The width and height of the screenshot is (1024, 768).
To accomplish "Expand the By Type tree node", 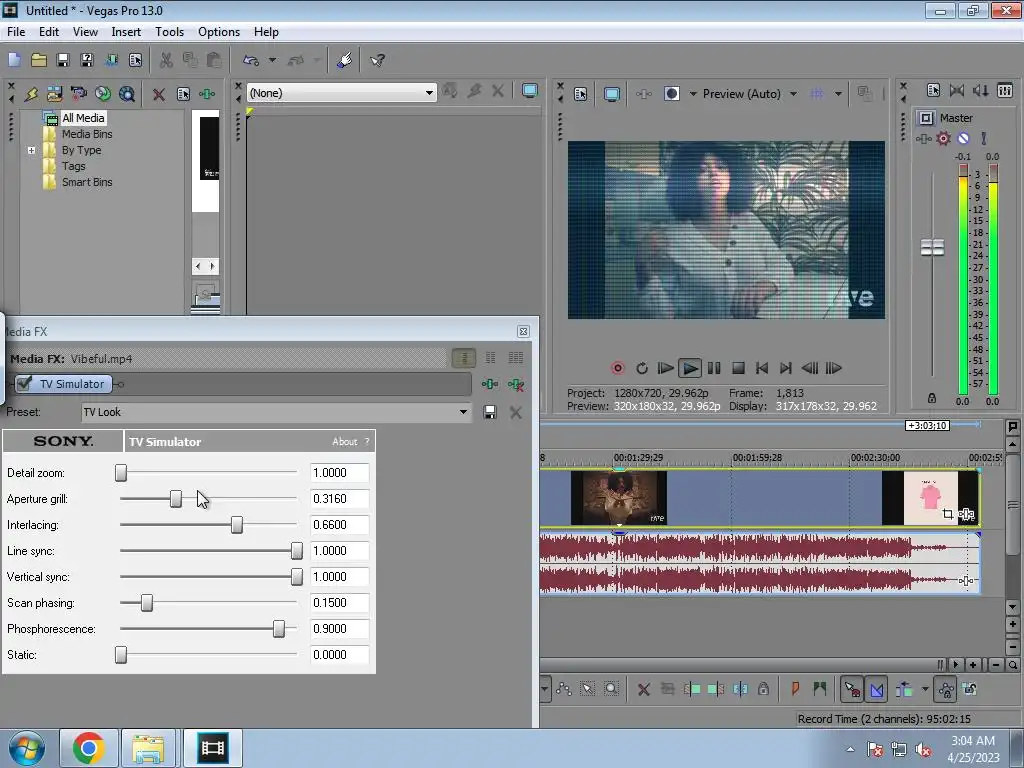I will [31, 150].
